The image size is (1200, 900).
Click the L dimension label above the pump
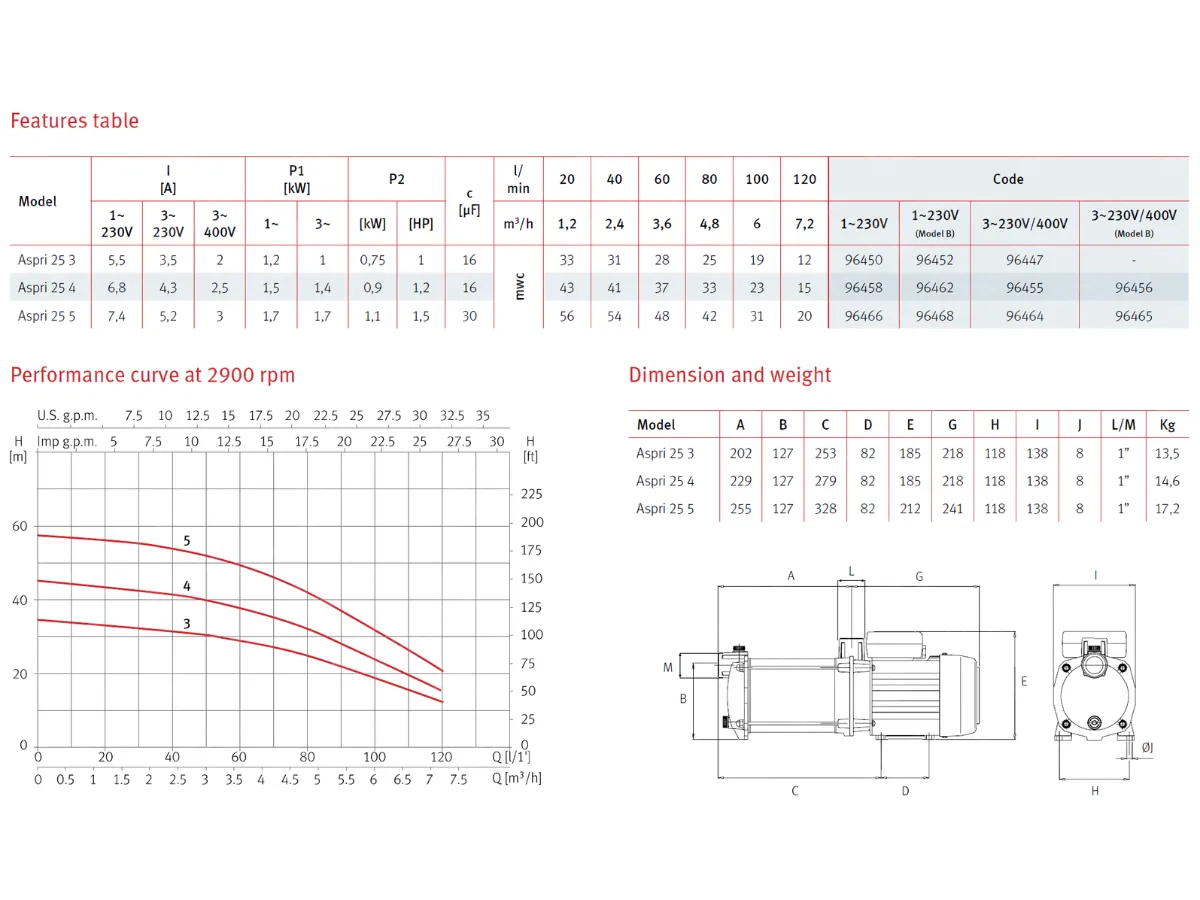851,571
